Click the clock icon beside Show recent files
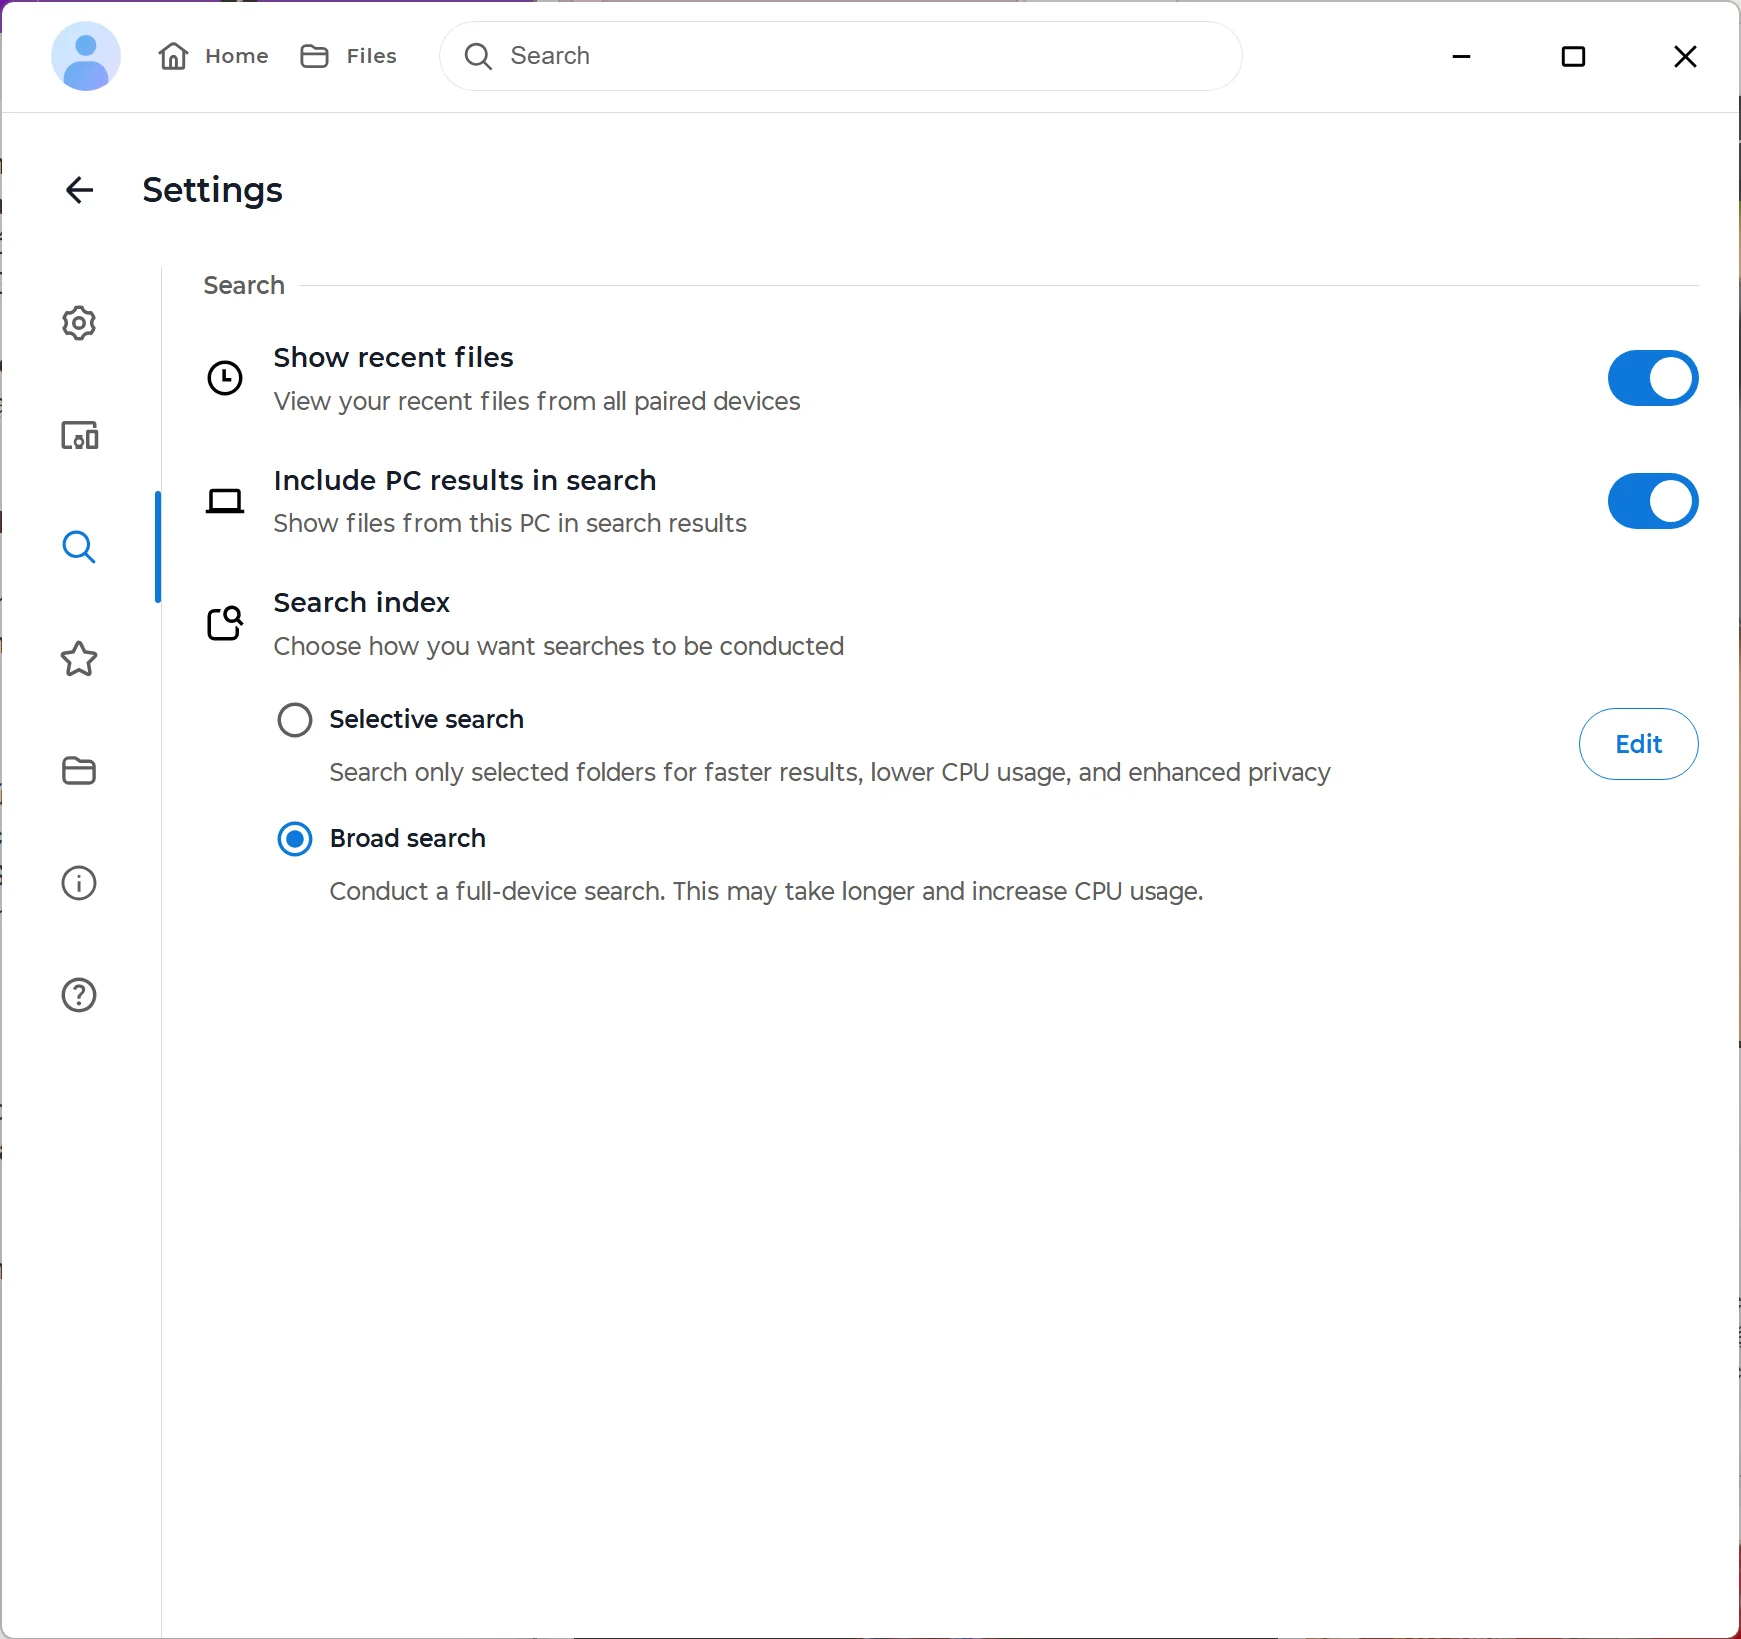The width and height of the screenshot is (1741, 1639). [225, 378]
